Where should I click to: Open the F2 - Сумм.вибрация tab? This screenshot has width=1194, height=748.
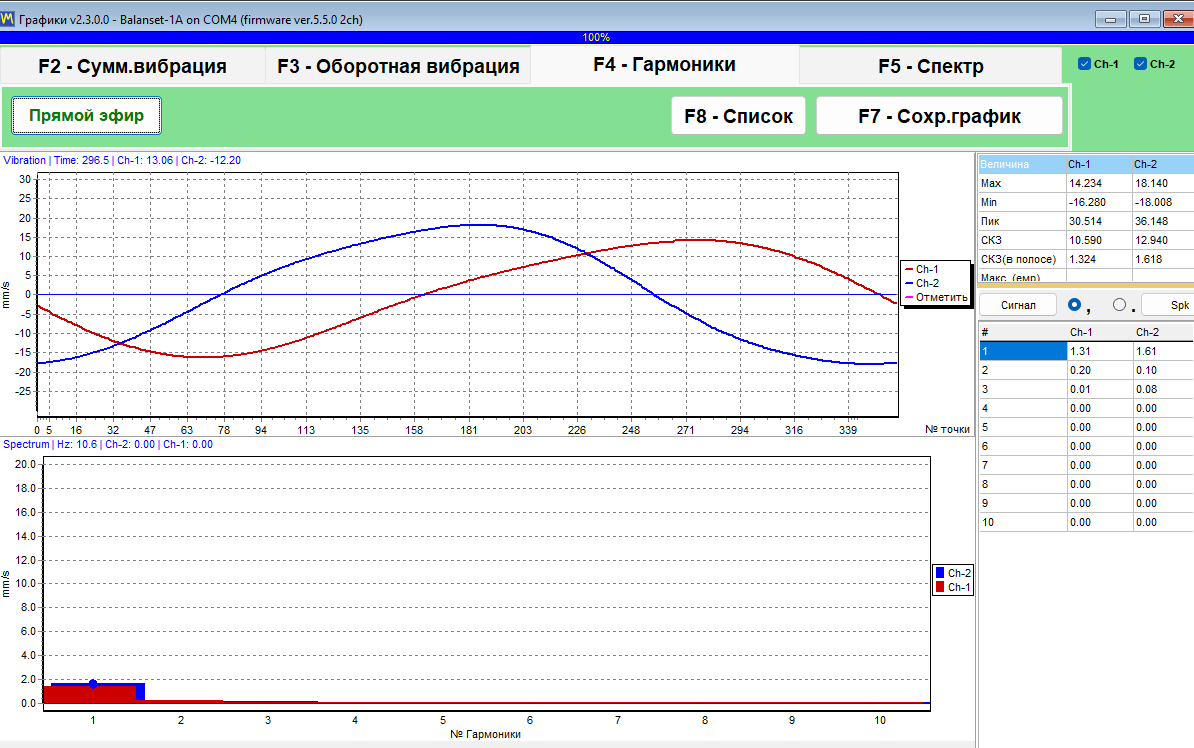pos(132,66)
